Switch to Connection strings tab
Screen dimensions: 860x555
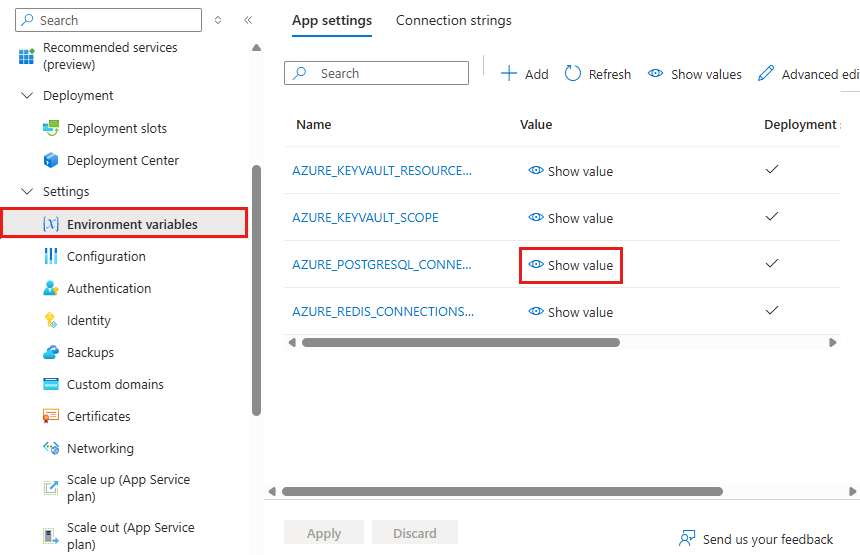pyautogui.click(x=453, y=20)
